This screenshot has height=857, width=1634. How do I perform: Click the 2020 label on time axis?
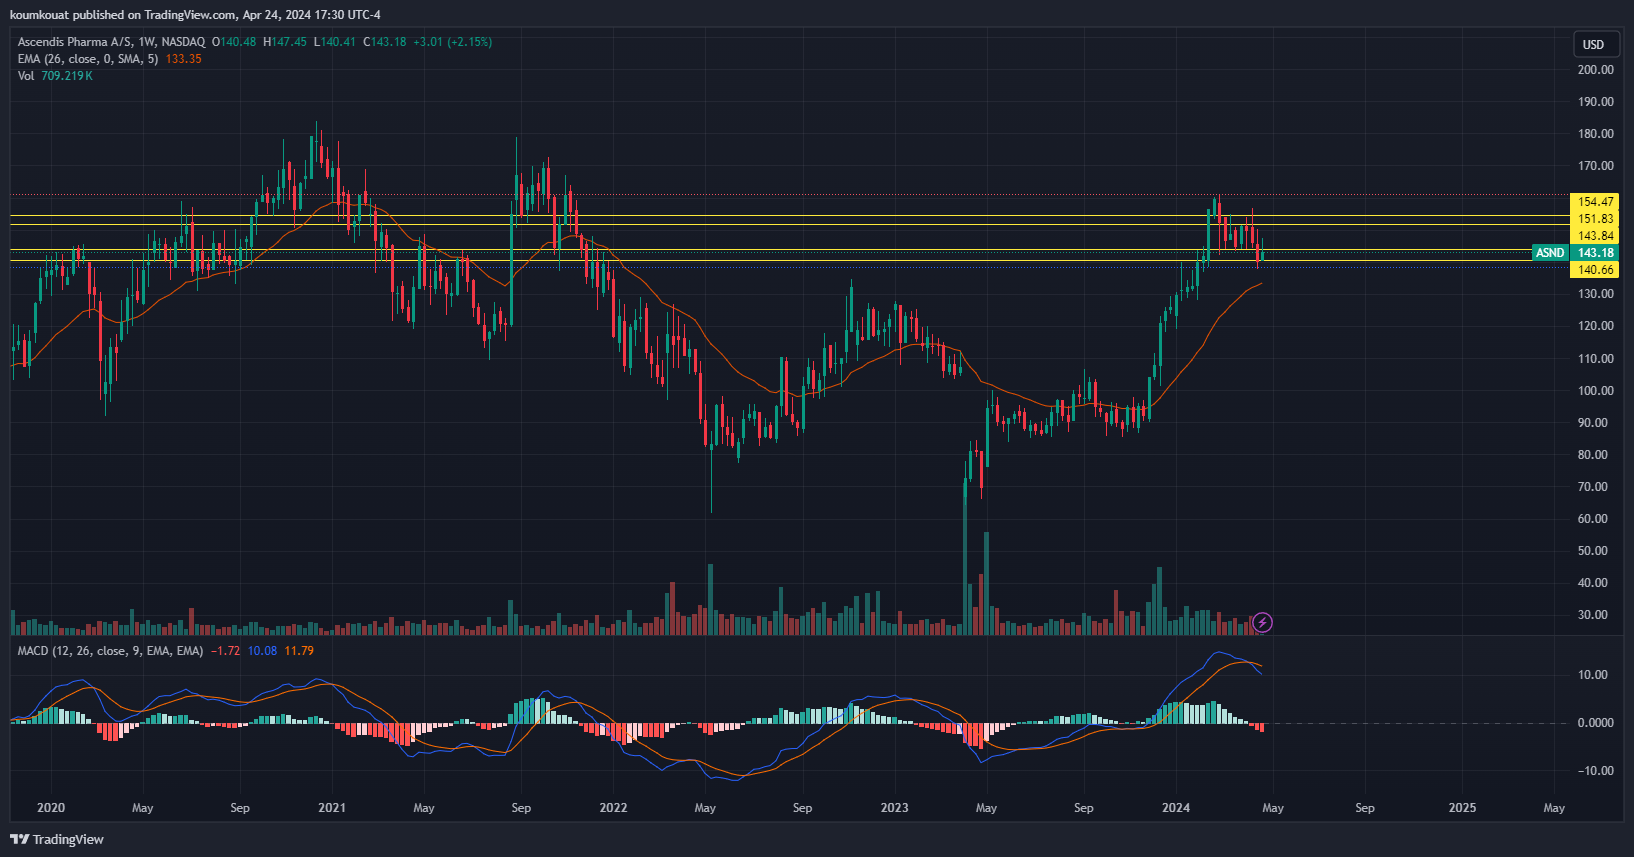point(50,808)
